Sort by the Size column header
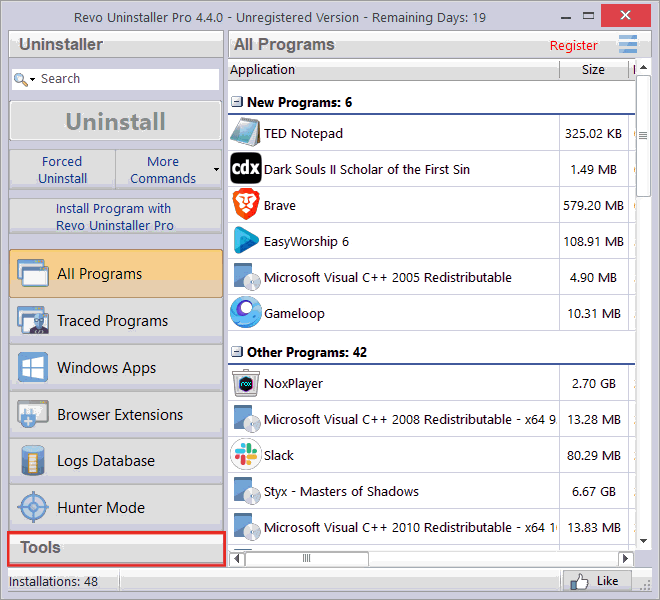The width and height of the screenshot is (660, 600). (593, 69)
